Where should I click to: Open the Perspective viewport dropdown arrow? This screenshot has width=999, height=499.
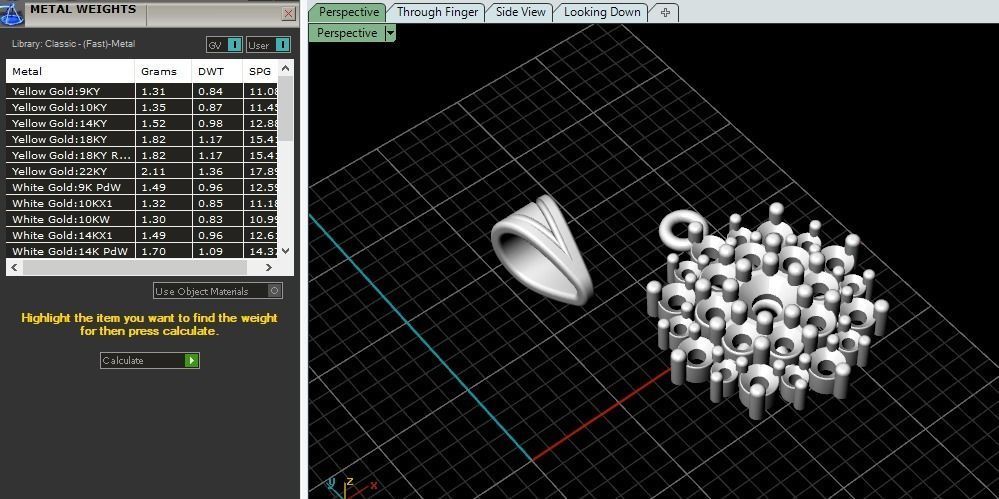click(391, 33)
